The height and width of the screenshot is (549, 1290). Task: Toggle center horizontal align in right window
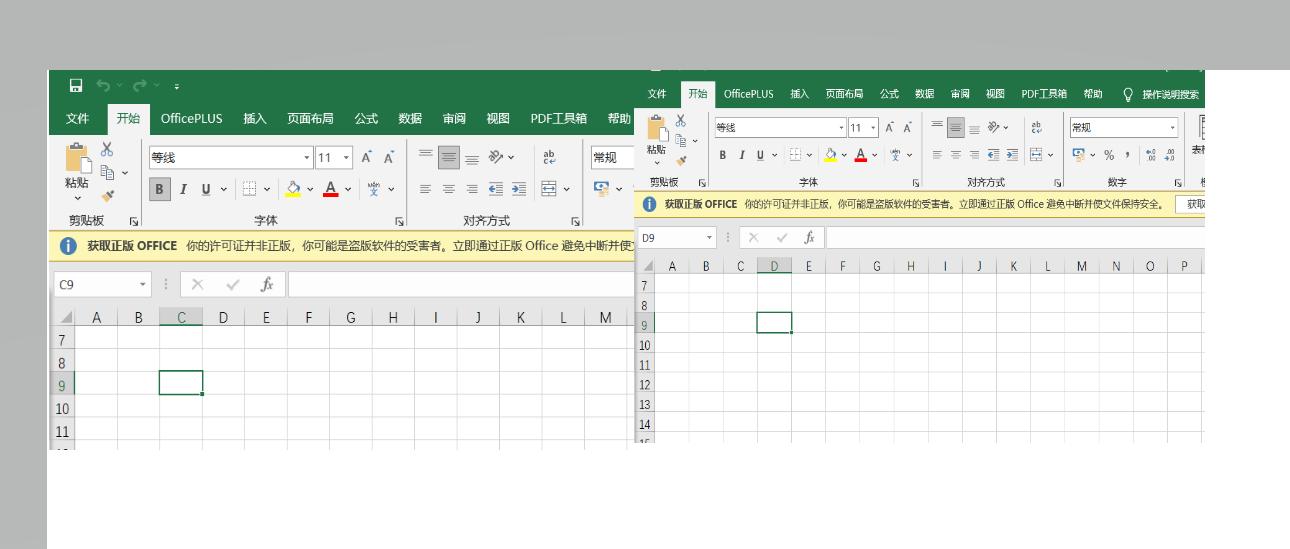956,155
